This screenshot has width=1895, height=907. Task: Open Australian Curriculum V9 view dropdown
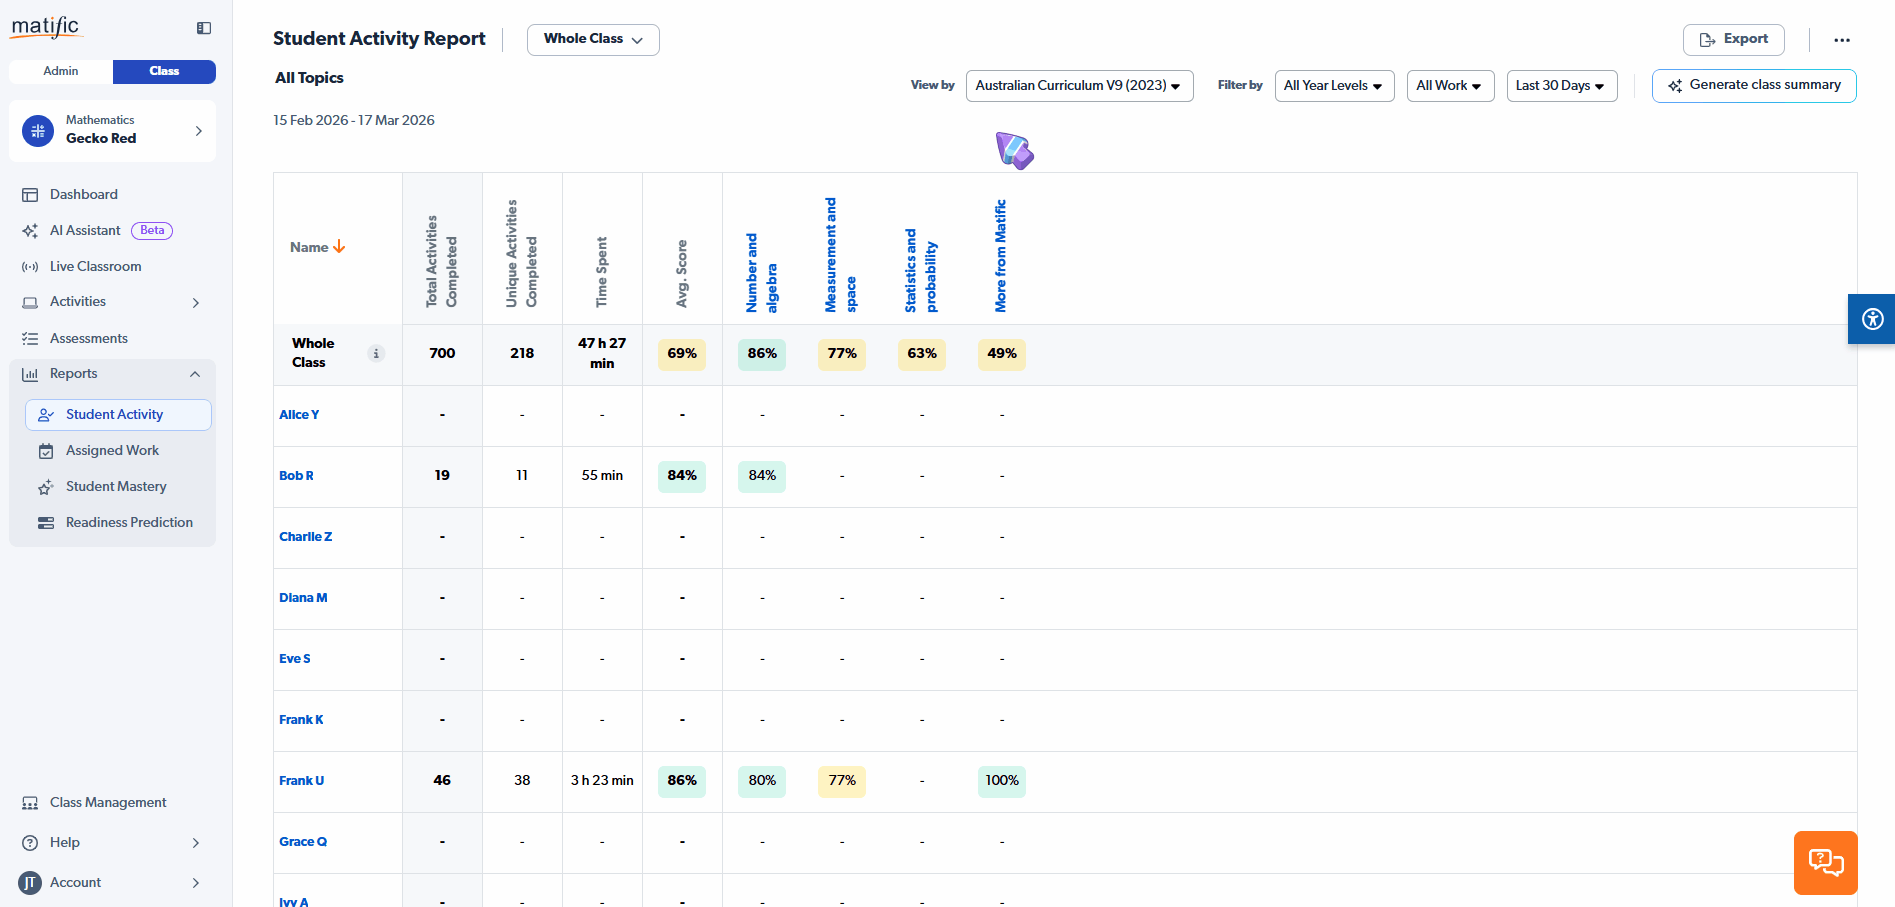[1078, 86]
